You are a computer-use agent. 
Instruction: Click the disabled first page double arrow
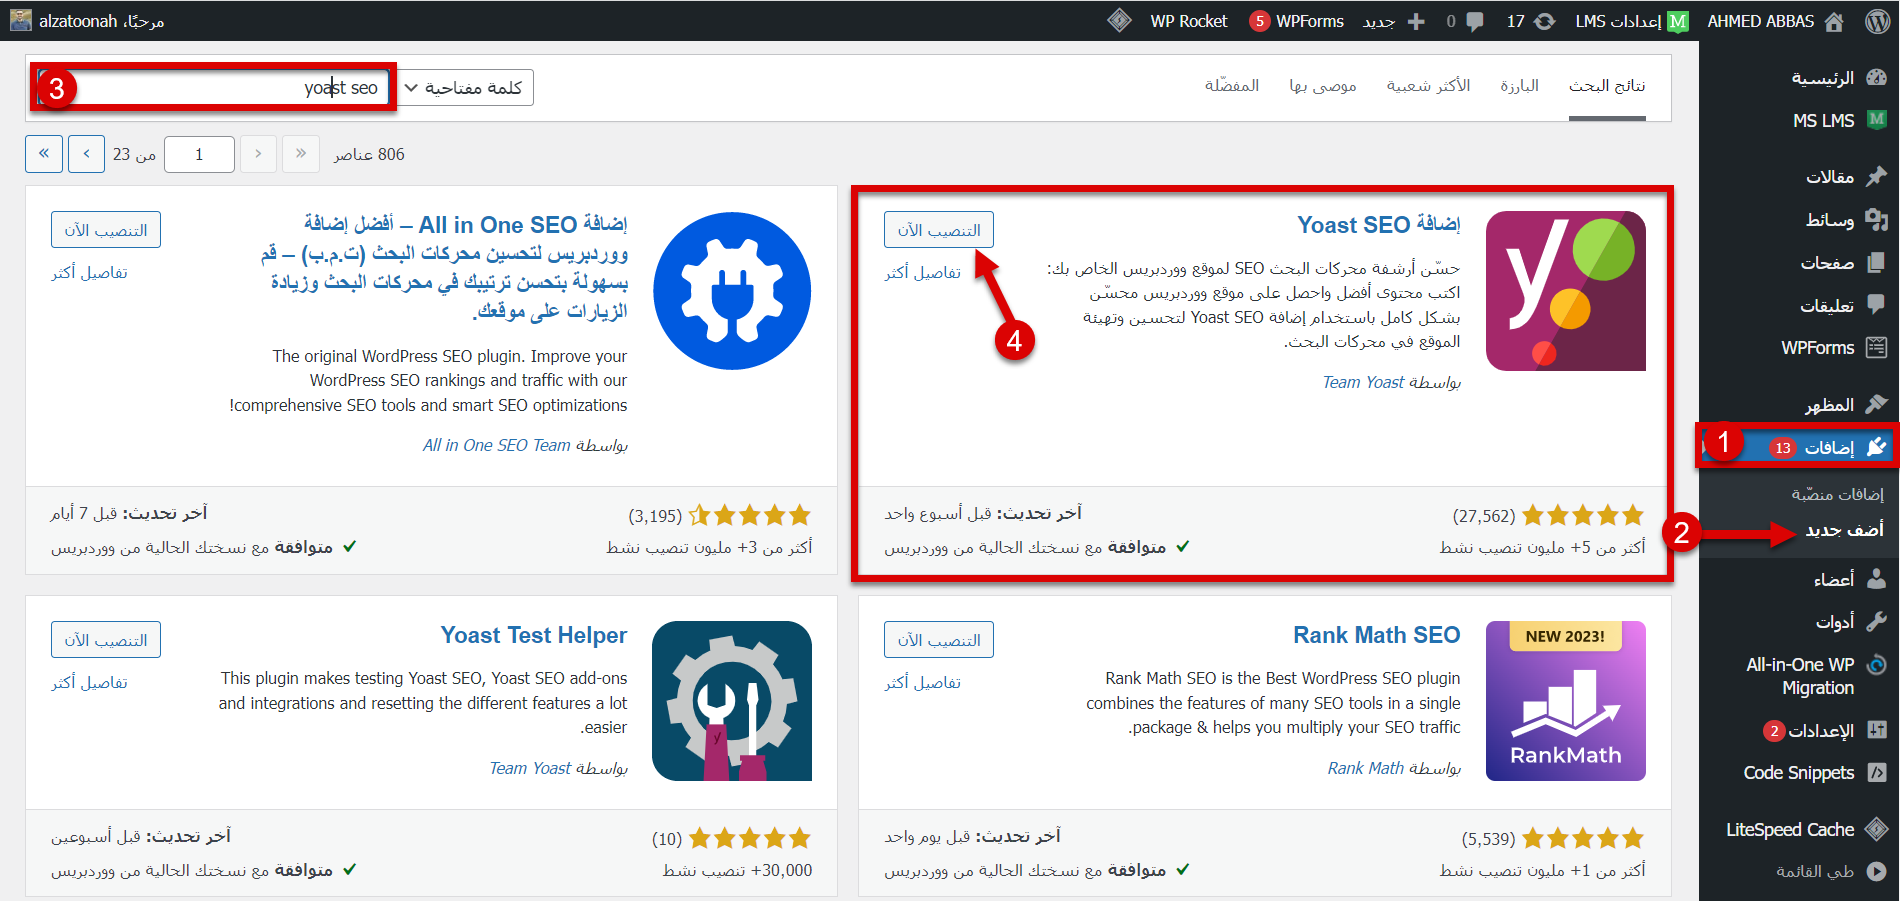click(x=301, y=153)
